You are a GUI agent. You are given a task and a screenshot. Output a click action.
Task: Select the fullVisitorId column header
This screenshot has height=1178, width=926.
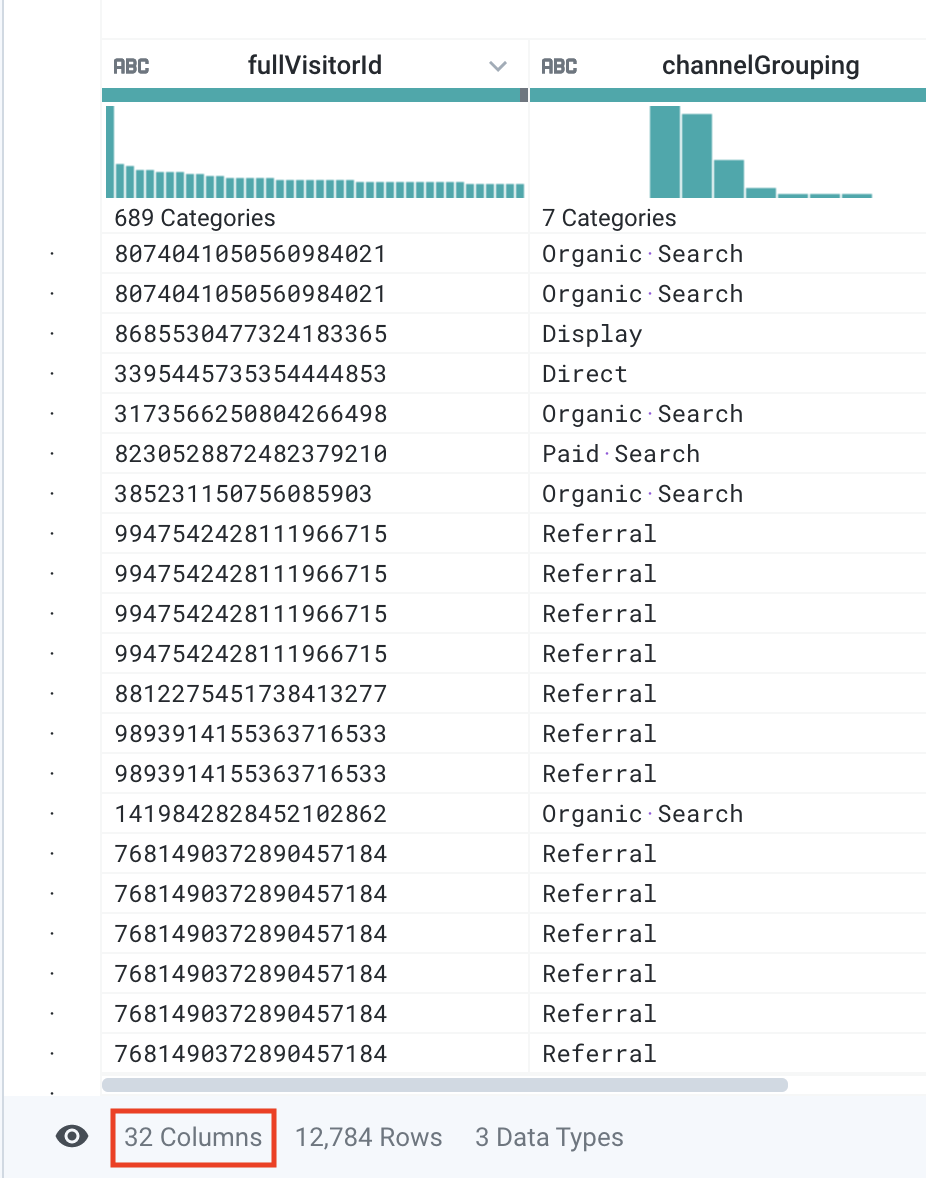tap(314, 67)
